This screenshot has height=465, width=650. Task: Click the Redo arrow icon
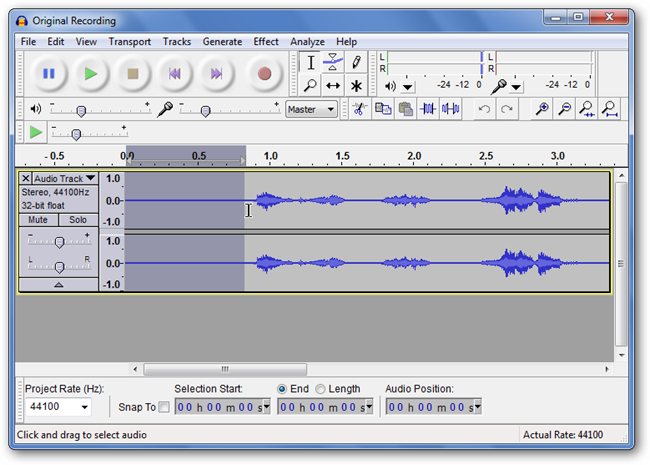[x=507, y=109]
